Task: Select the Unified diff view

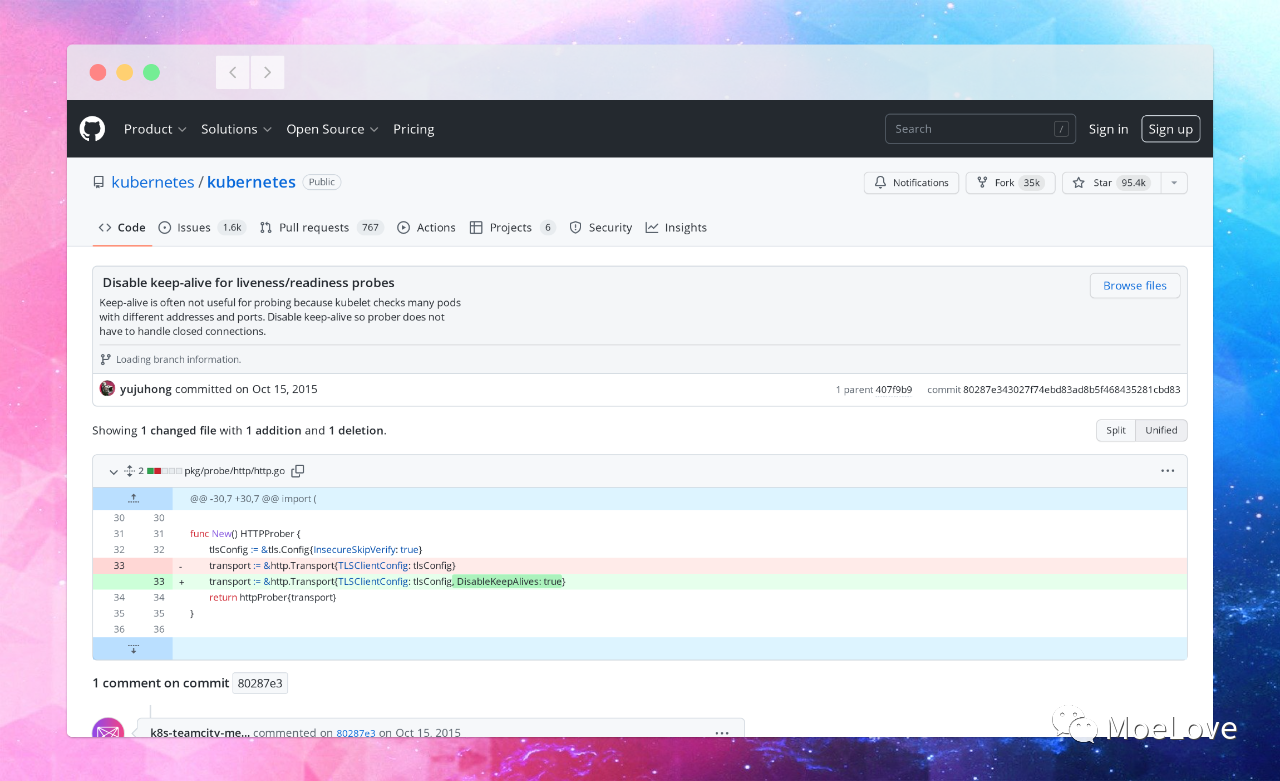Action: click(x=1161, y=430)
